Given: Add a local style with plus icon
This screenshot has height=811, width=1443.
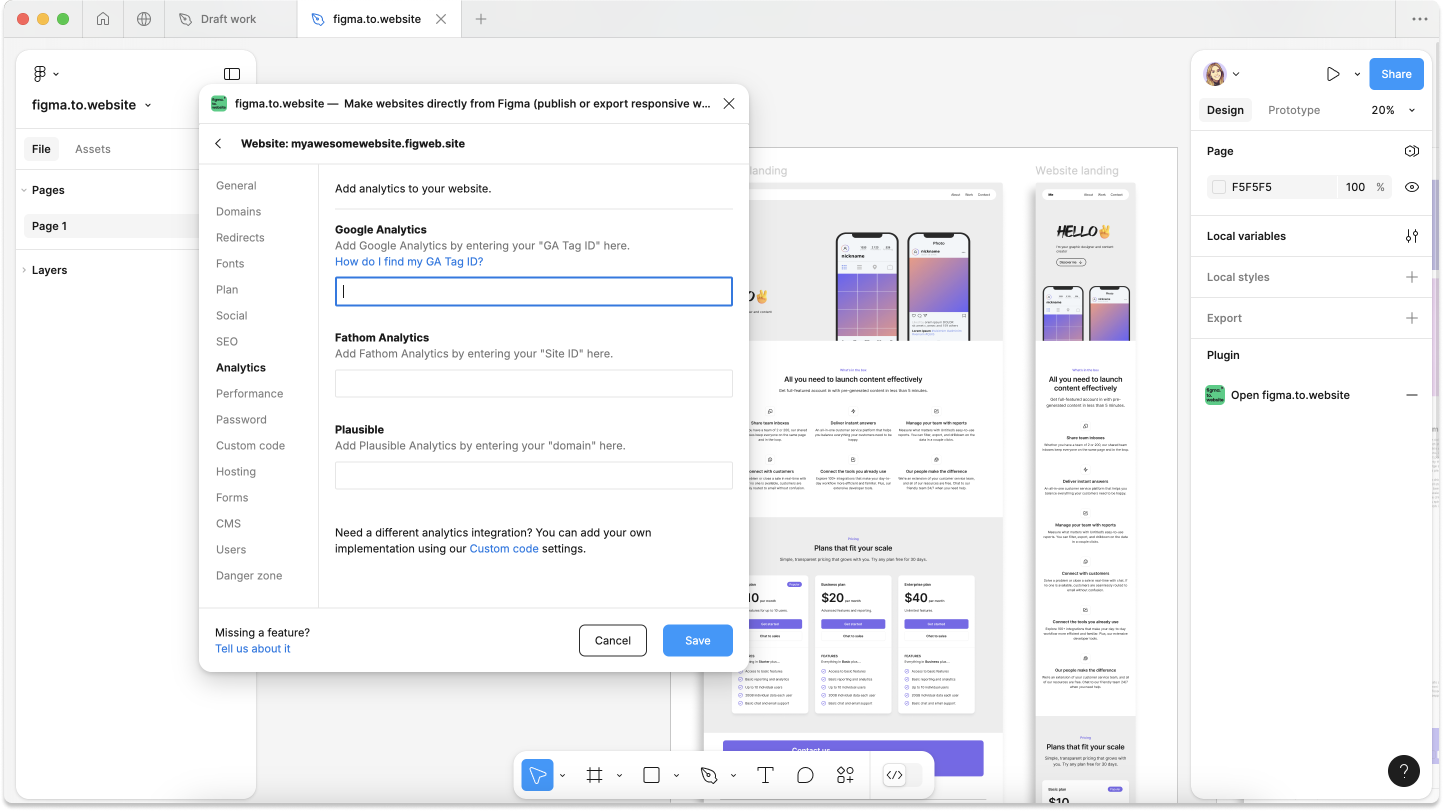Looking at the screenshot, I should [x=1412, y=277].
